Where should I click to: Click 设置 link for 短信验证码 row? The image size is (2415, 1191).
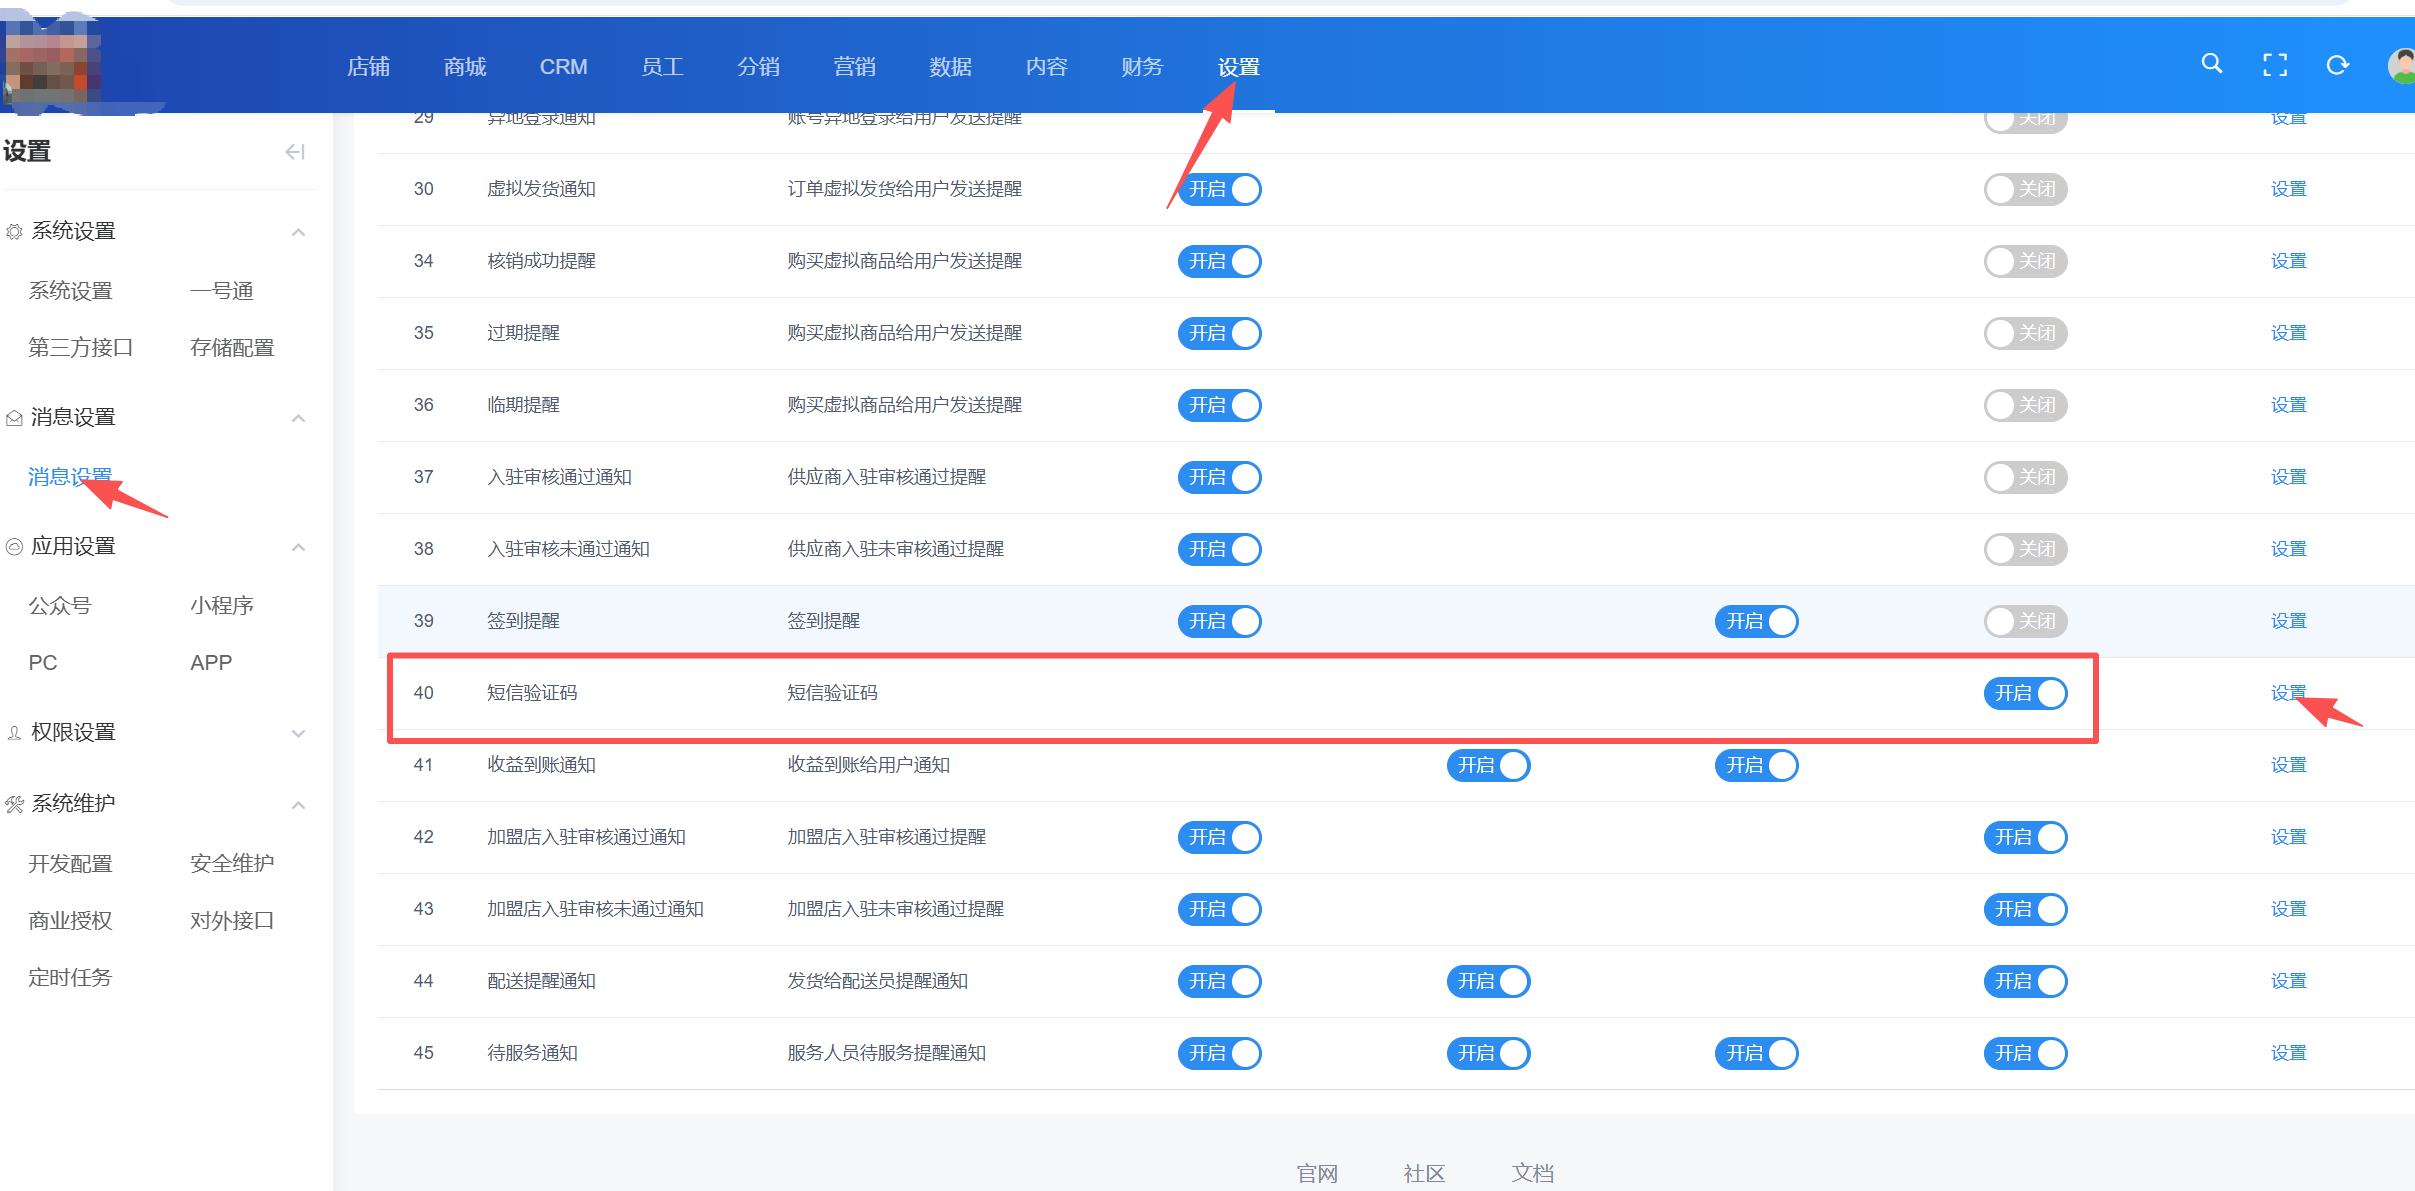click(2287, 693)
